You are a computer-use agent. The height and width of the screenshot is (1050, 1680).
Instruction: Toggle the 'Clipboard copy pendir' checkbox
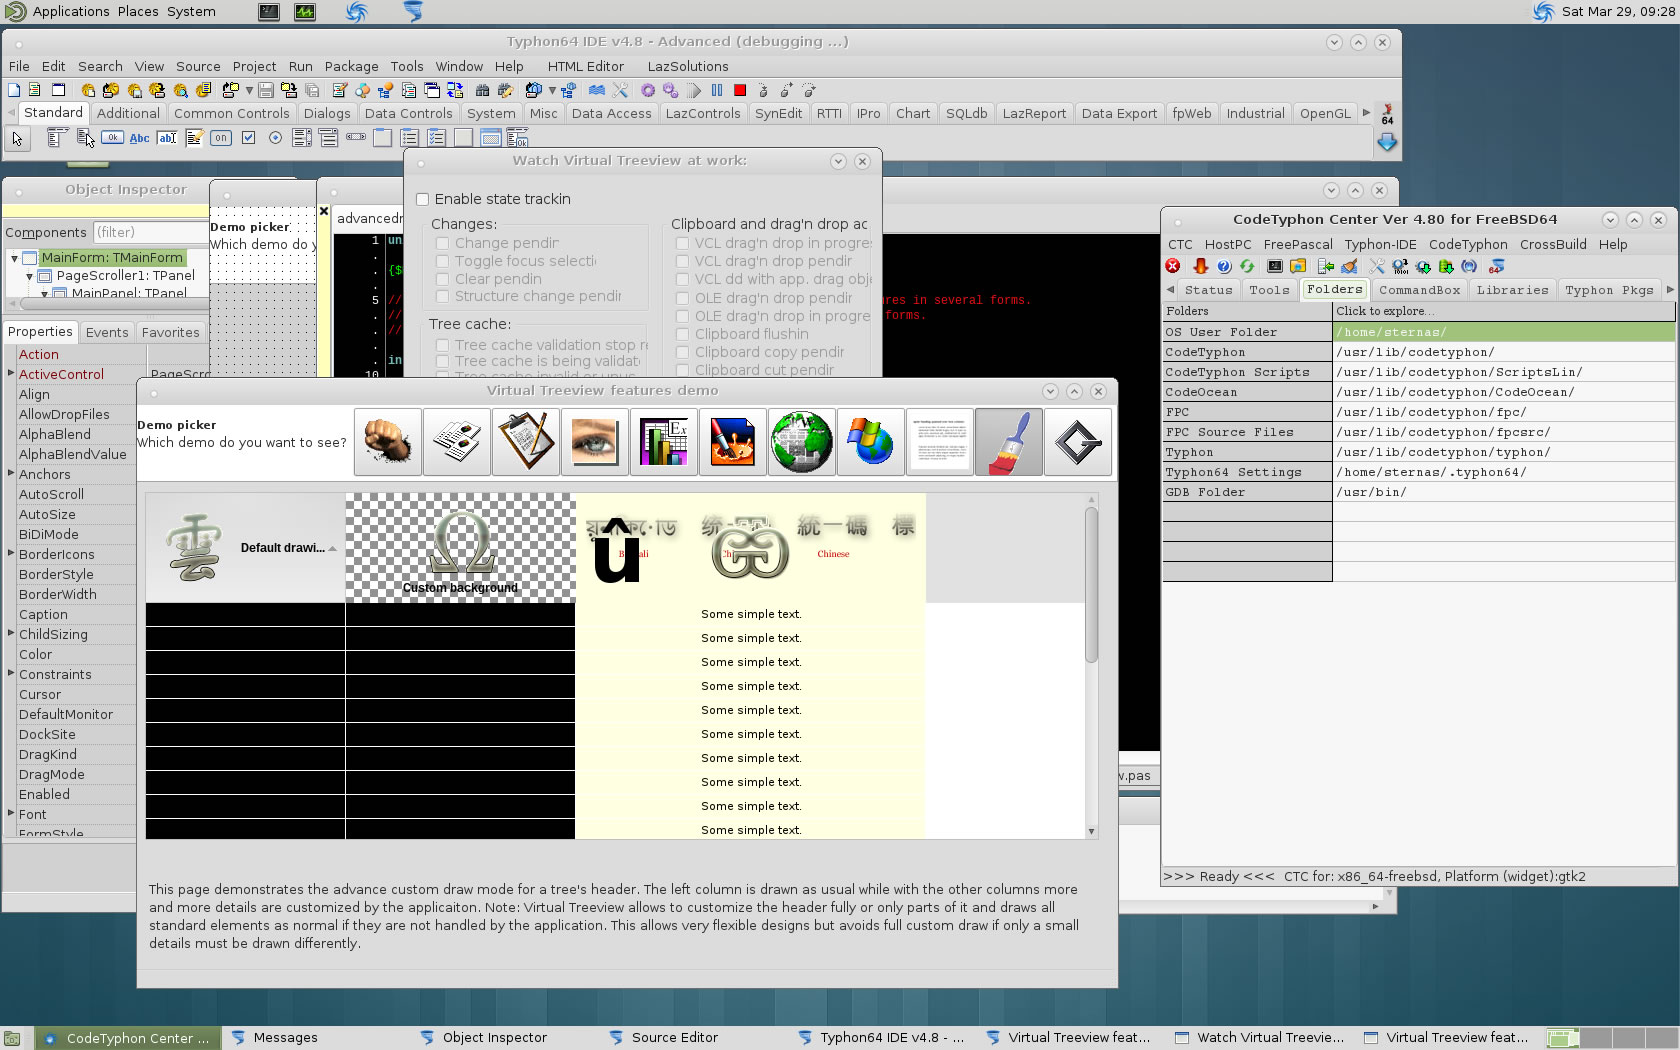(682, 352)
